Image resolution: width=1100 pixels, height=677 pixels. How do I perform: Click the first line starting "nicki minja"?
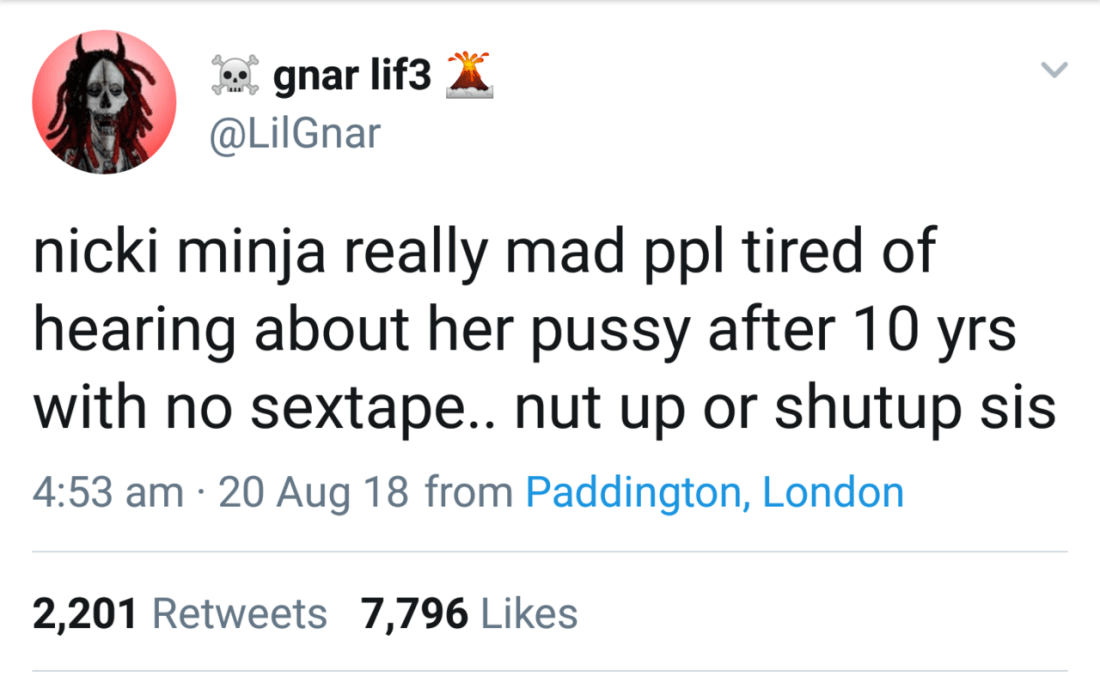coord(484,252)
